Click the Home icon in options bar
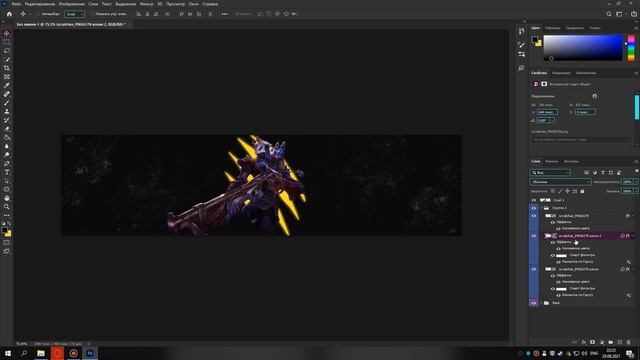 tap(9, 14)
